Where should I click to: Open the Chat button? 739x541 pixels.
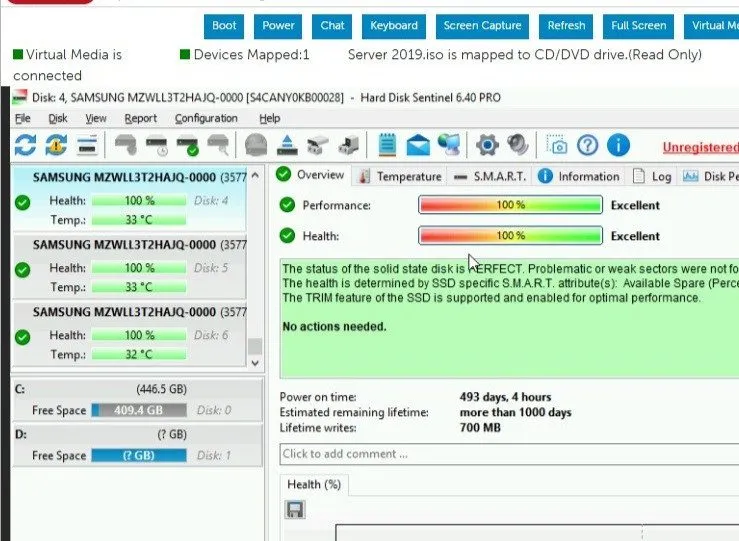[x=332, y=25]
